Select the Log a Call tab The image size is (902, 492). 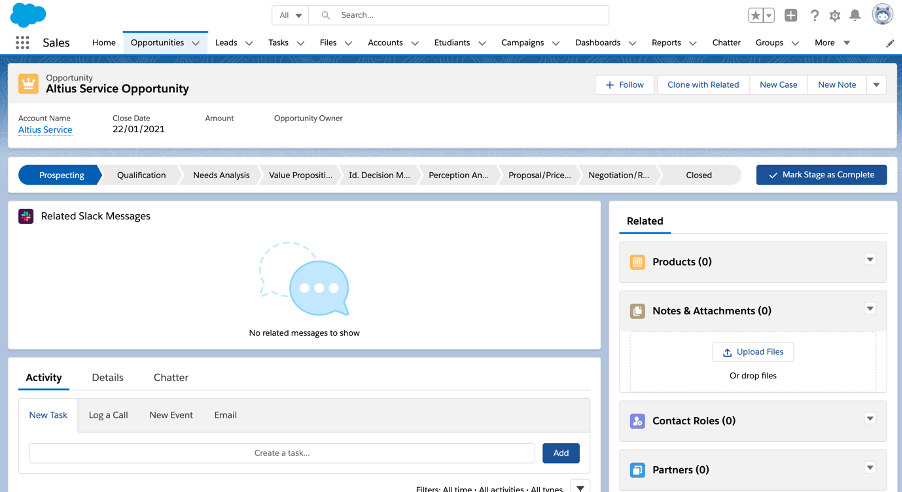(x=108, y=415)
